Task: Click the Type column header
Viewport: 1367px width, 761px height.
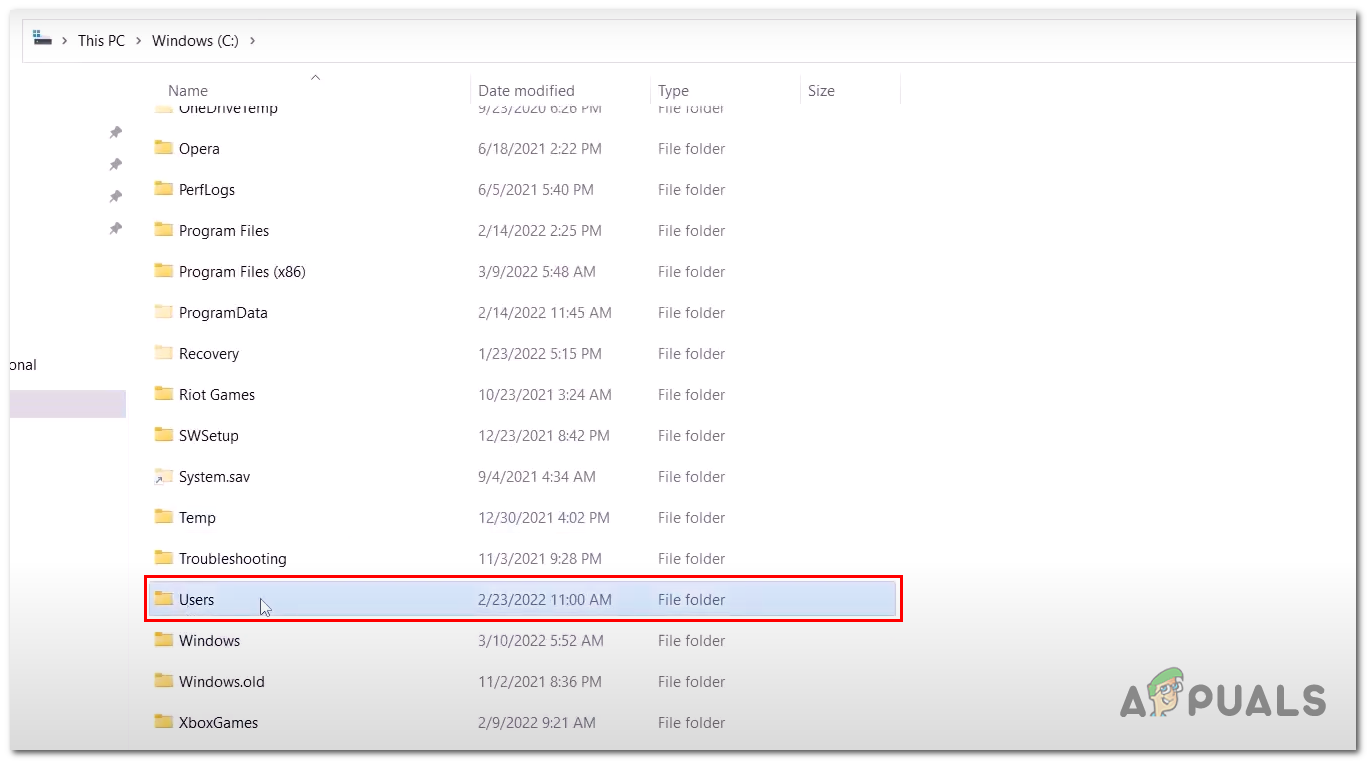Action: click(672, 90)
